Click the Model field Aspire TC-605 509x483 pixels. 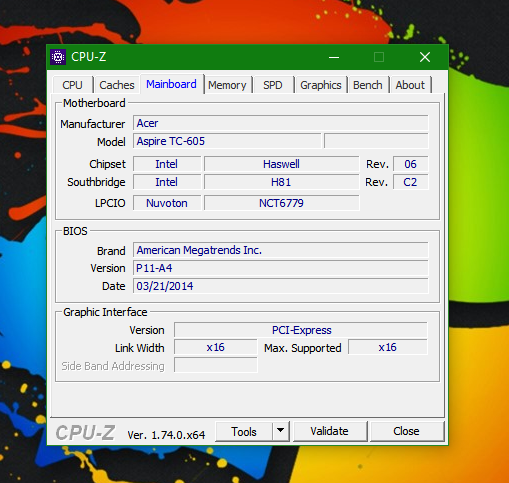pyautogui.click(x=227, y=141)
